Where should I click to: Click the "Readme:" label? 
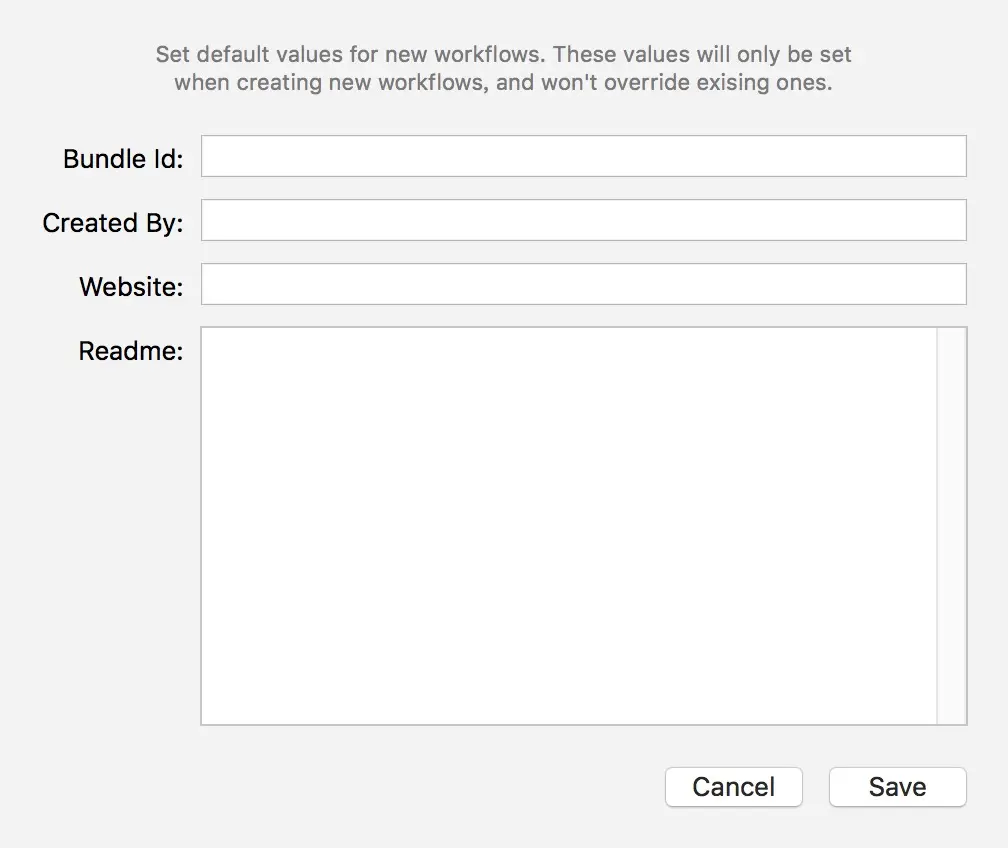tap(131, 351)
